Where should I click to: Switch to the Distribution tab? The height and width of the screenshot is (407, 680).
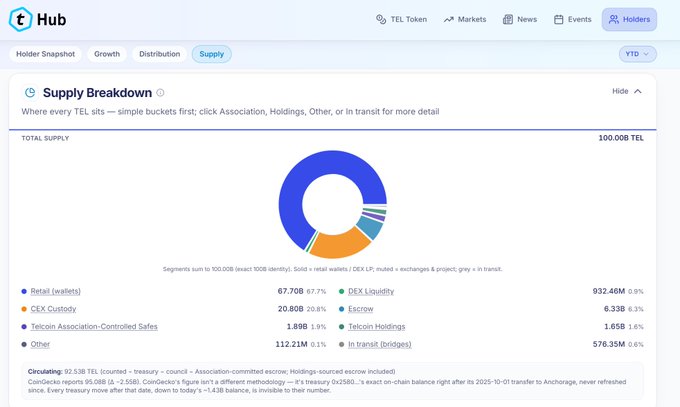(160, 54)
